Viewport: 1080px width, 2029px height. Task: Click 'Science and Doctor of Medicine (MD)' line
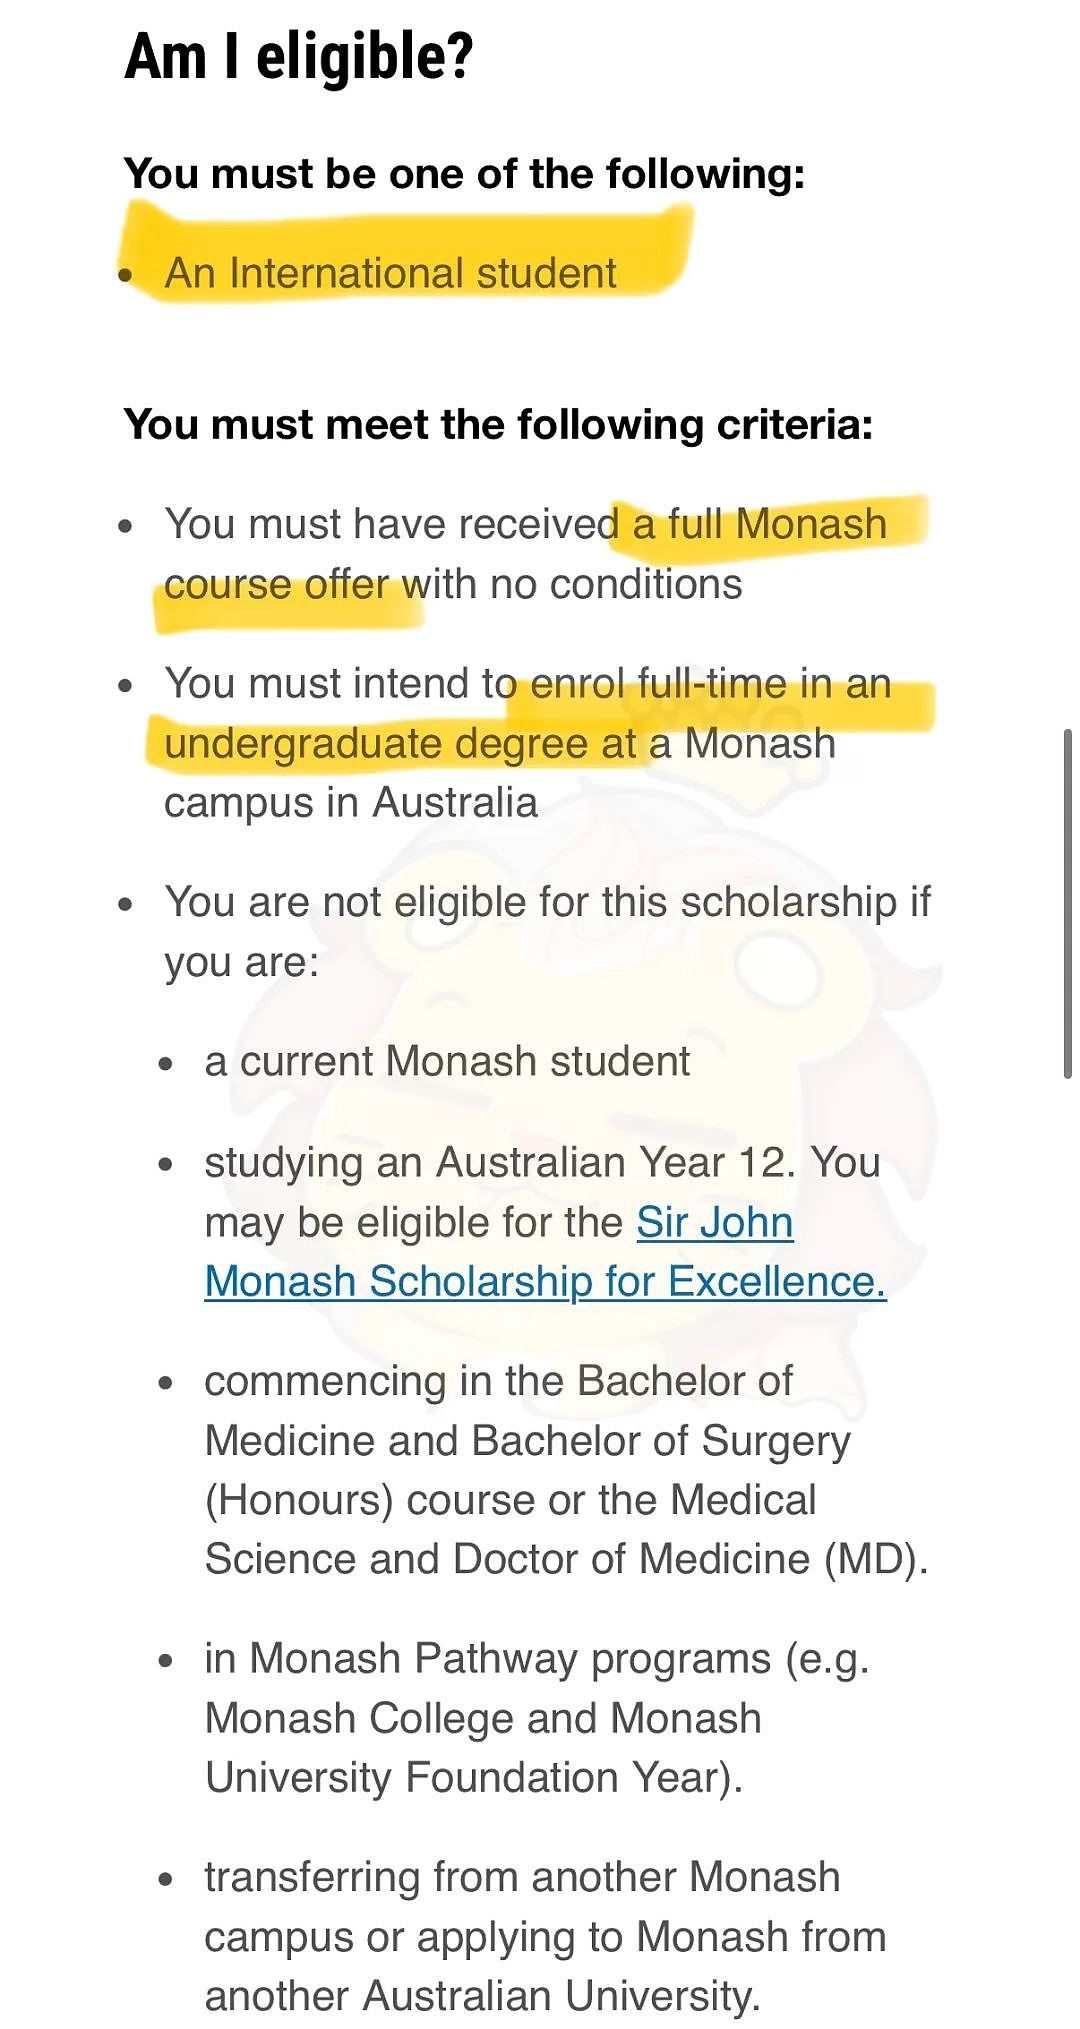[x=566, y=1559]
